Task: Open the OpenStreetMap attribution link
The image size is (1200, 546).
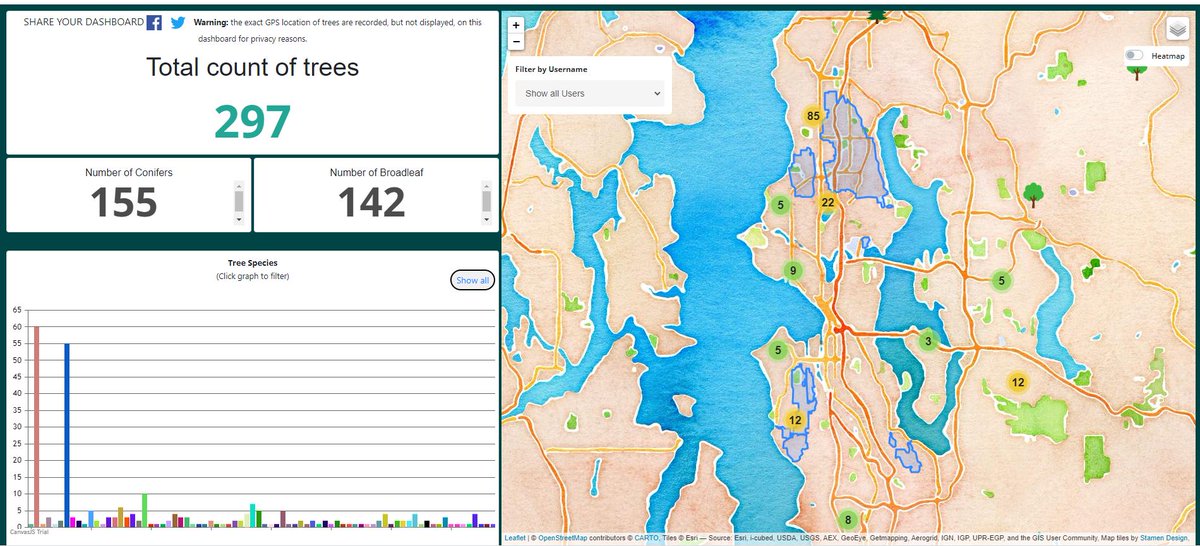Action: tap(564, 537)
